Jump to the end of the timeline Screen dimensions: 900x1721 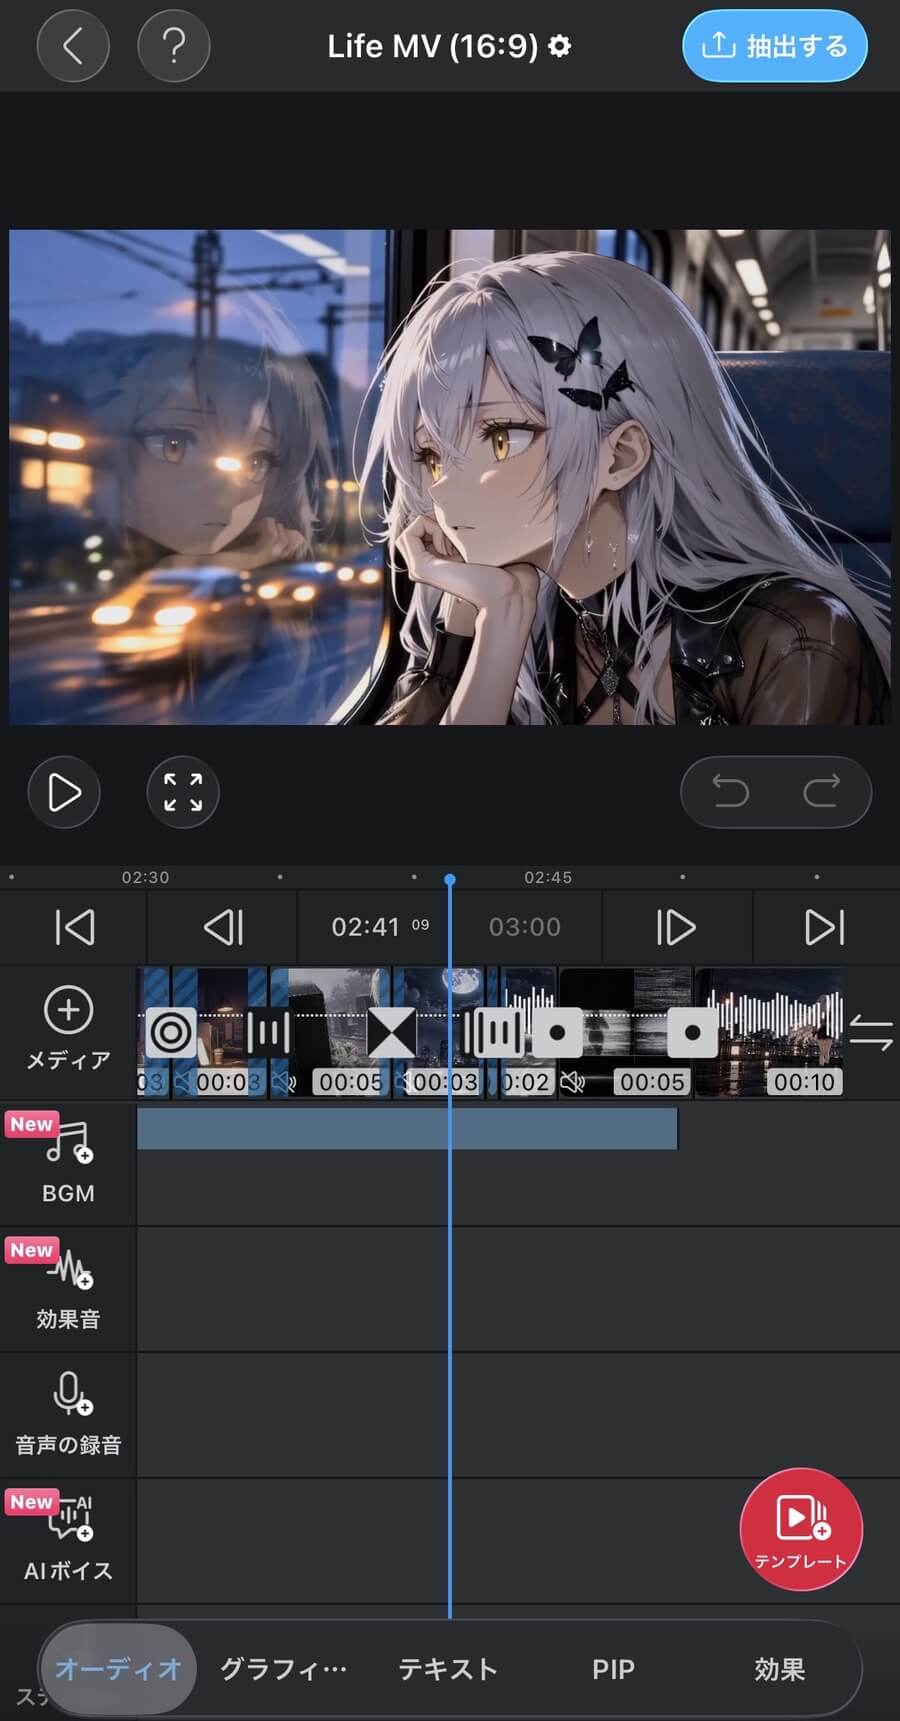pyautogui.click(x=825, y=927)
